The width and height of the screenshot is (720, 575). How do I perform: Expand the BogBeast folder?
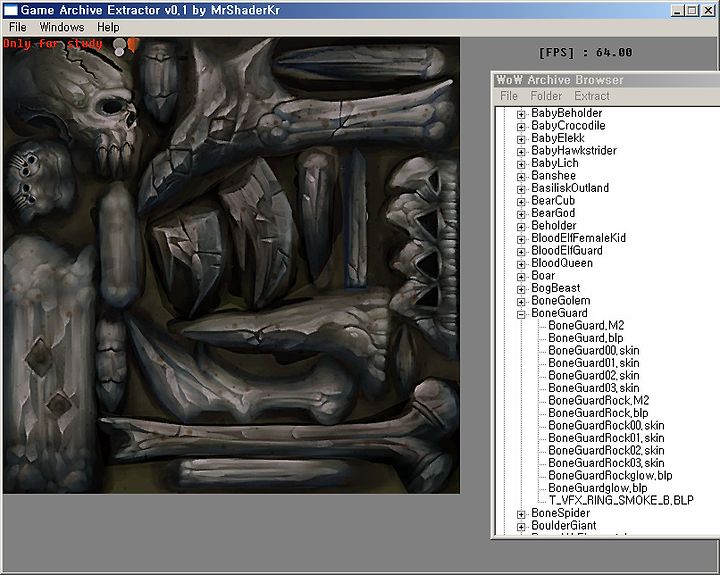(x=521, y=289)
